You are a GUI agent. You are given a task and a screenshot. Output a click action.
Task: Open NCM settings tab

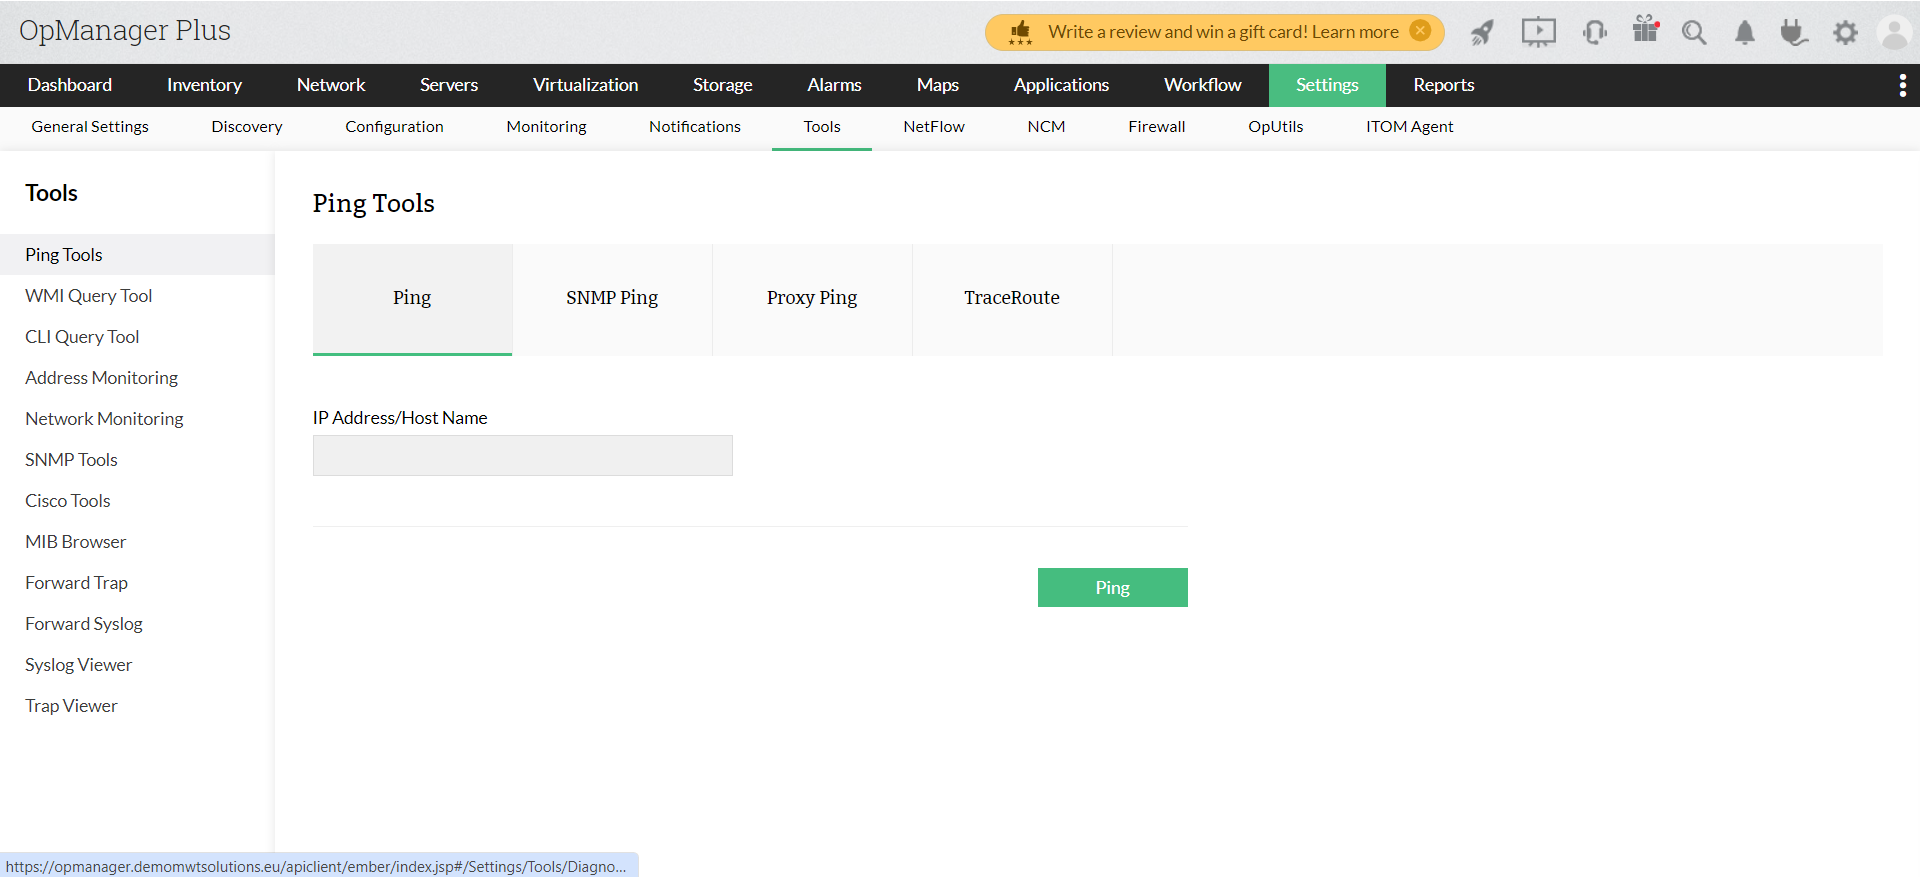pyautogui.click(x=1046, y=127)
